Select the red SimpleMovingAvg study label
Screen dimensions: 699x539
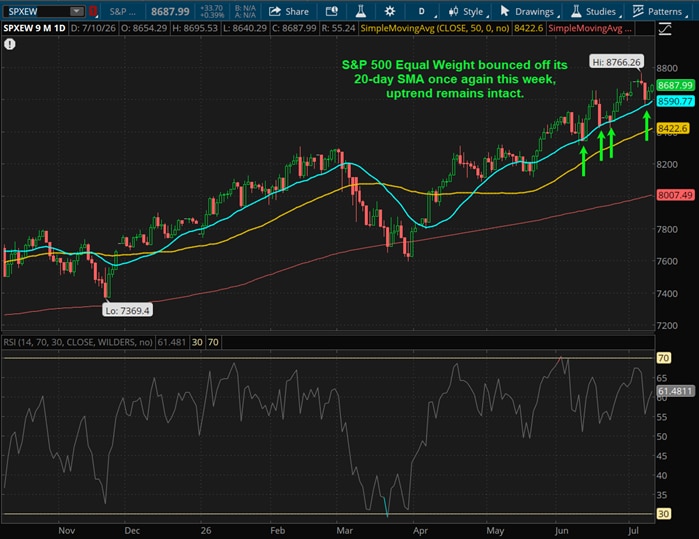click(x=589, y=29)
